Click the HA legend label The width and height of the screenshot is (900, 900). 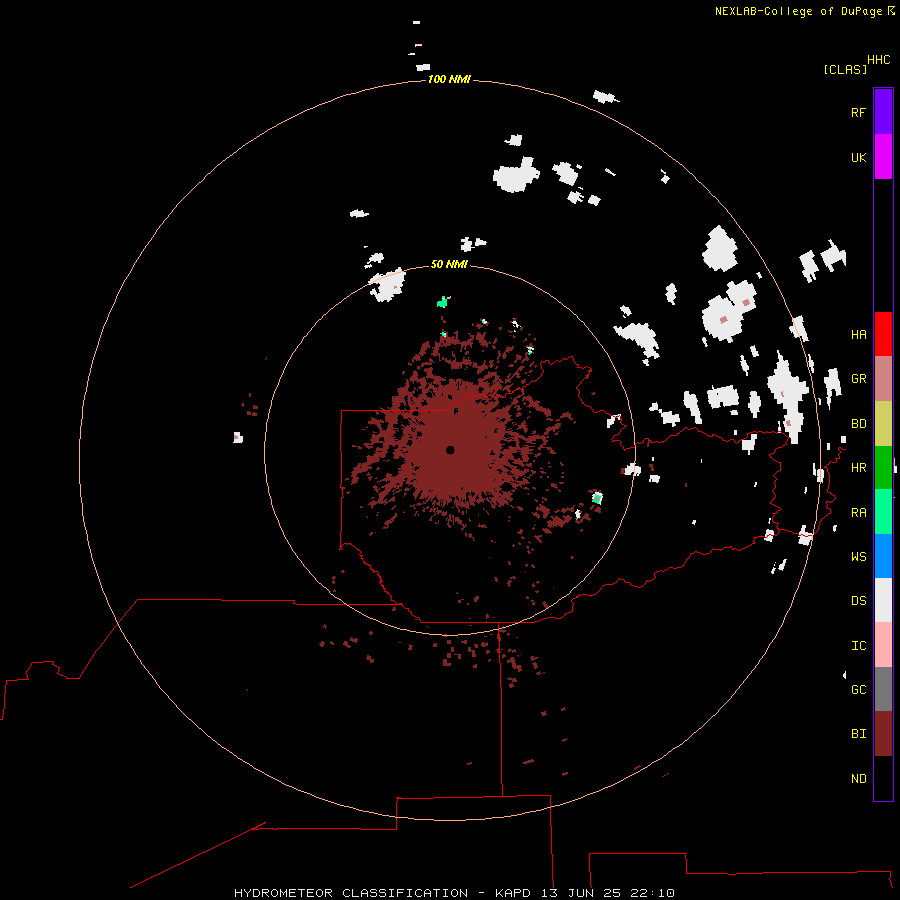858,334
